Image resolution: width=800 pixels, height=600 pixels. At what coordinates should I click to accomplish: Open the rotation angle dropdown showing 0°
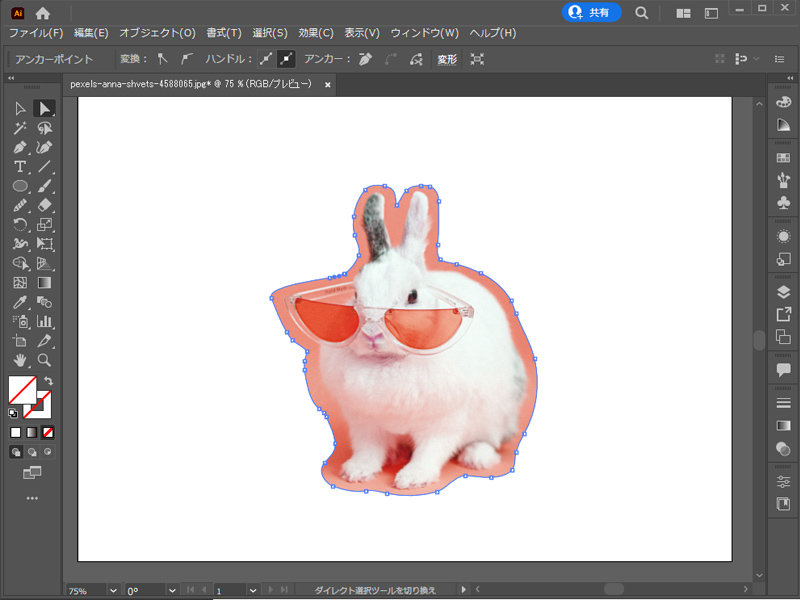click(x=170, y=590)
